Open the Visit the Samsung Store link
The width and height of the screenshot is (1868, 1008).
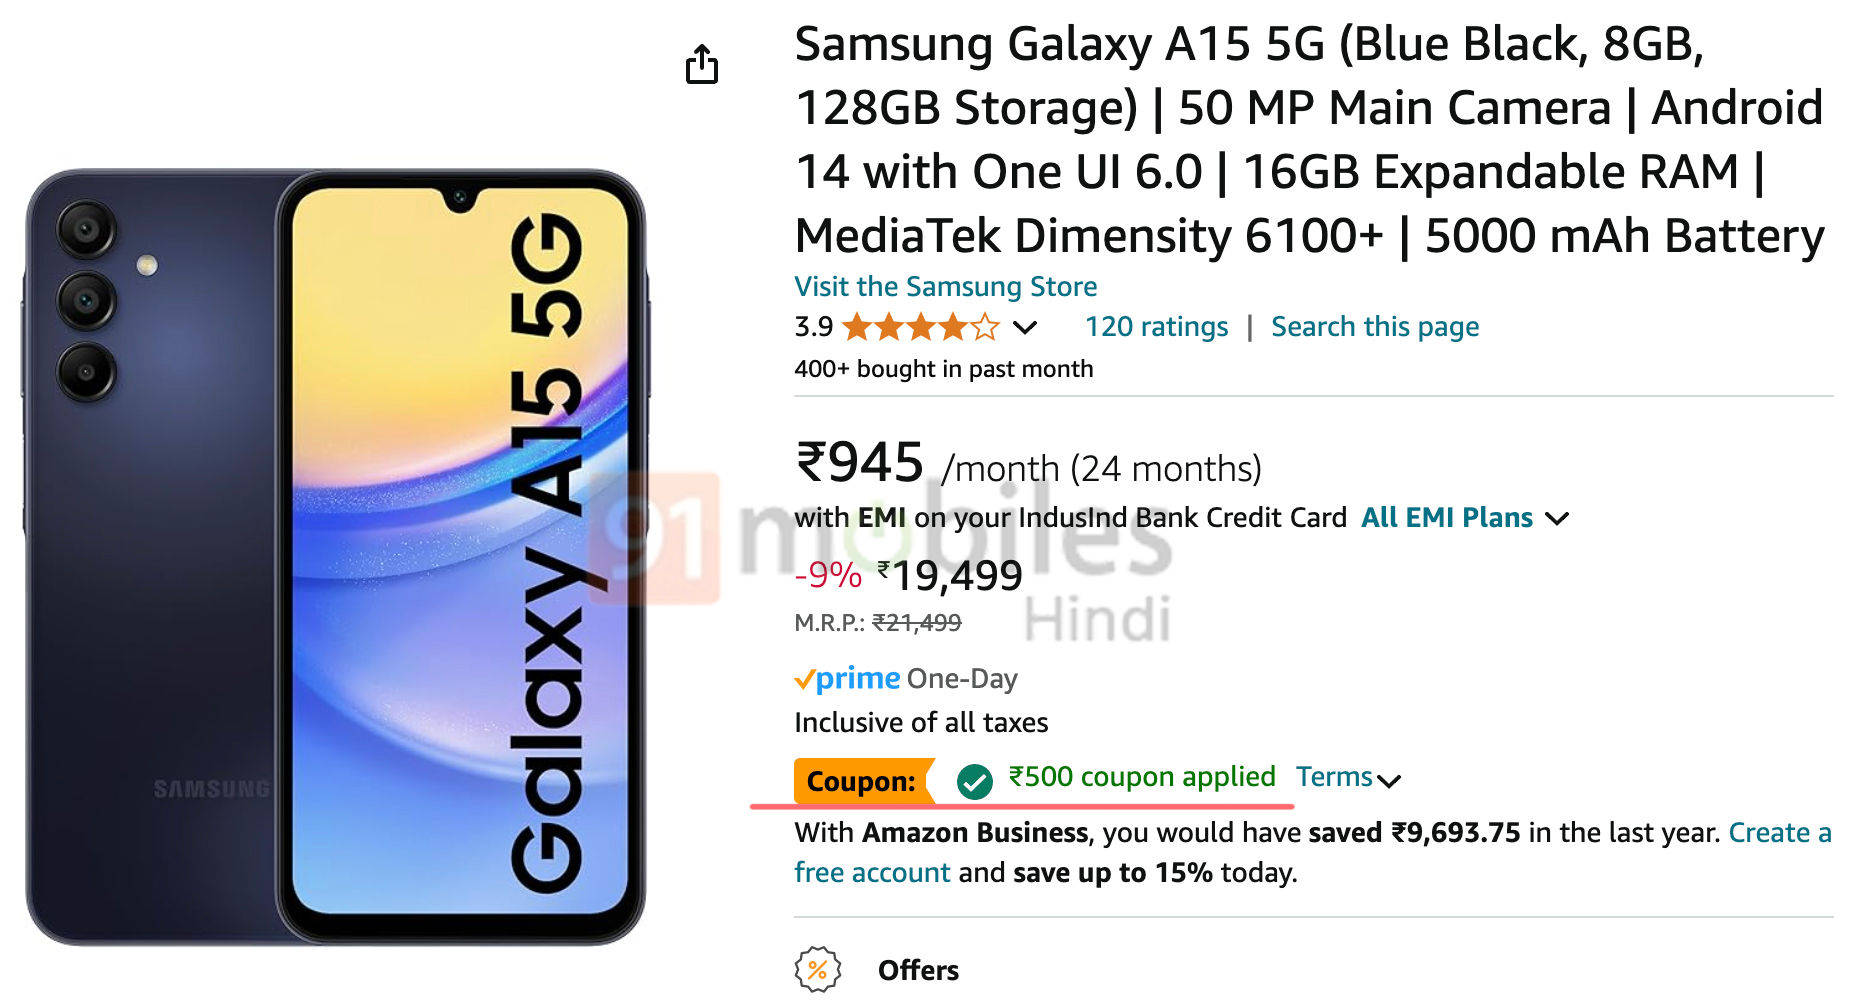click(x=945, y=286)
